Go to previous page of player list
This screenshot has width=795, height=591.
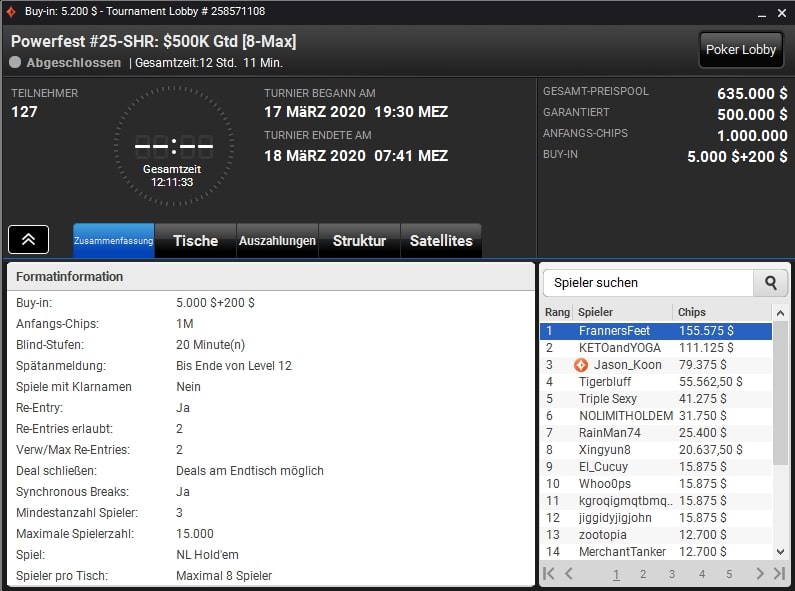point(569,574)
